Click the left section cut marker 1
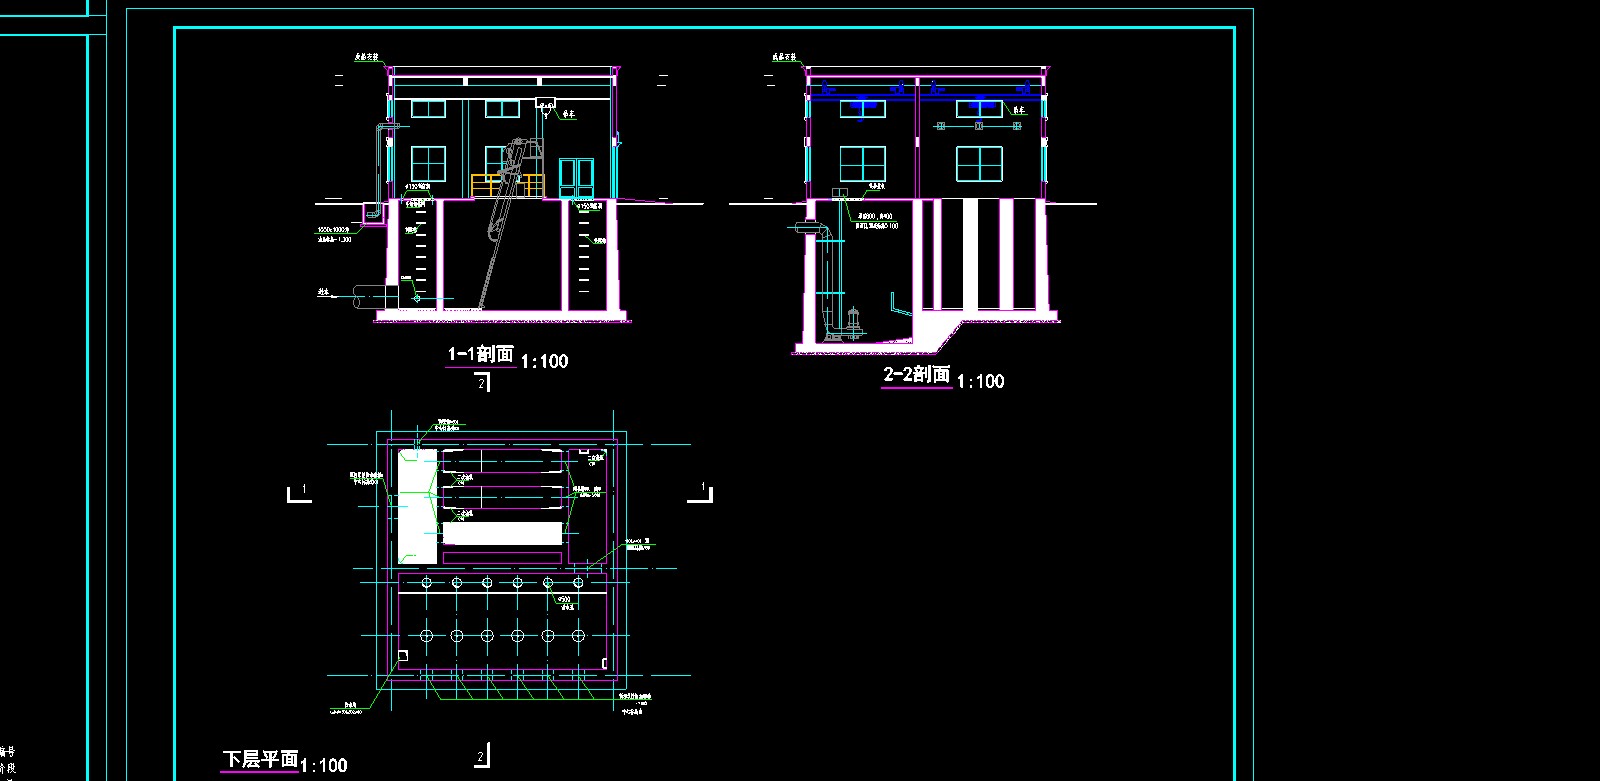Viewport: 1600px width, 781px height. click(x=299, y=493)
